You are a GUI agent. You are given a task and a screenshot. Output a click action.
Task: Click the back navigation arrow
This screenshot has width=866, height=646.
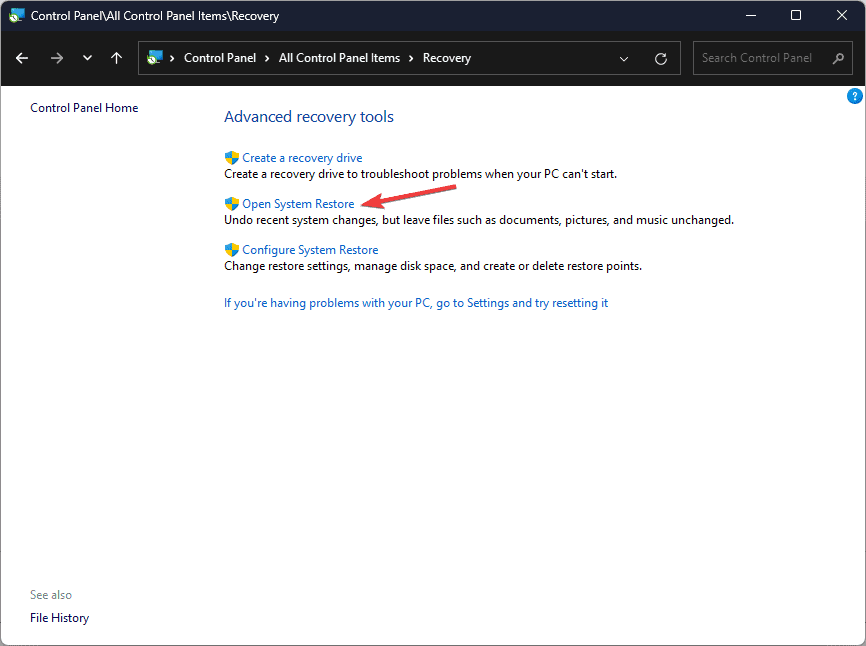coord(22,58)
